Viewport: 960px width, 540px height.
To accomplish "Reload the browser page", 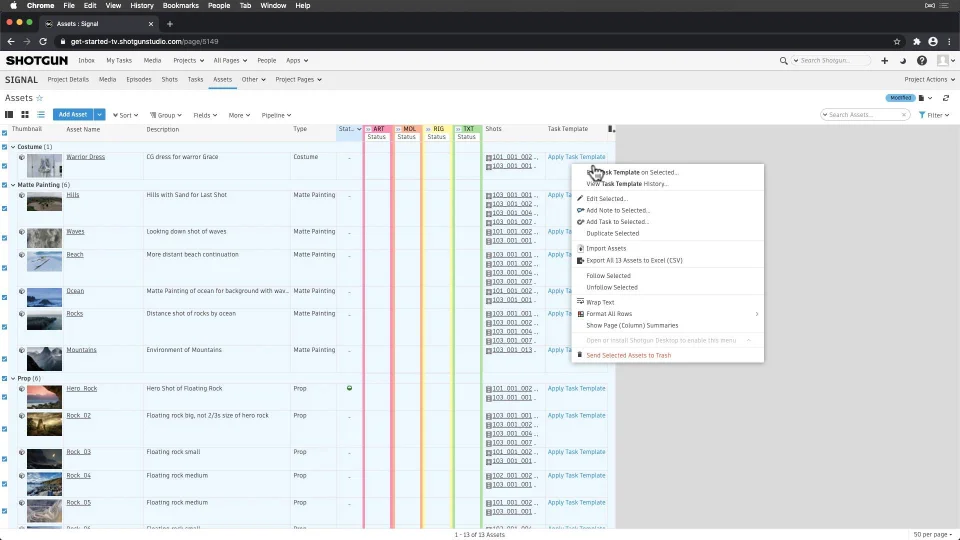I will 43,42.
